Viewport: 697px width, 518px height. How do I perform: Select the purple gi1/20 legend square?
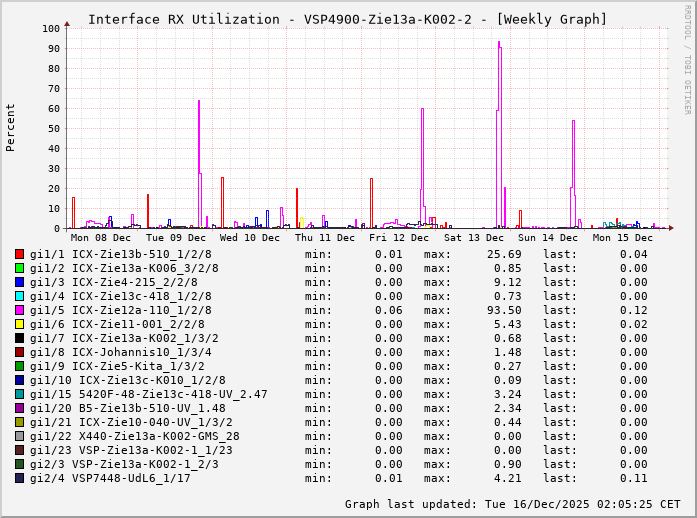pos(19,408)
